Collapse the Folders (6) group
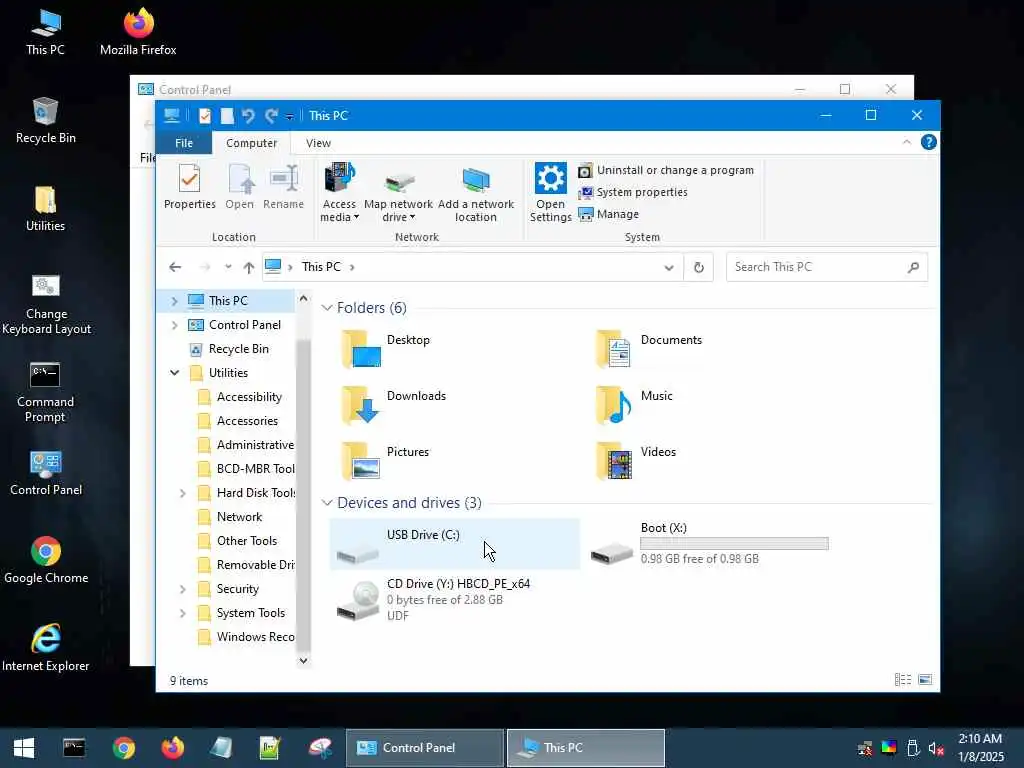1024x768 pixels. (327, 308)
